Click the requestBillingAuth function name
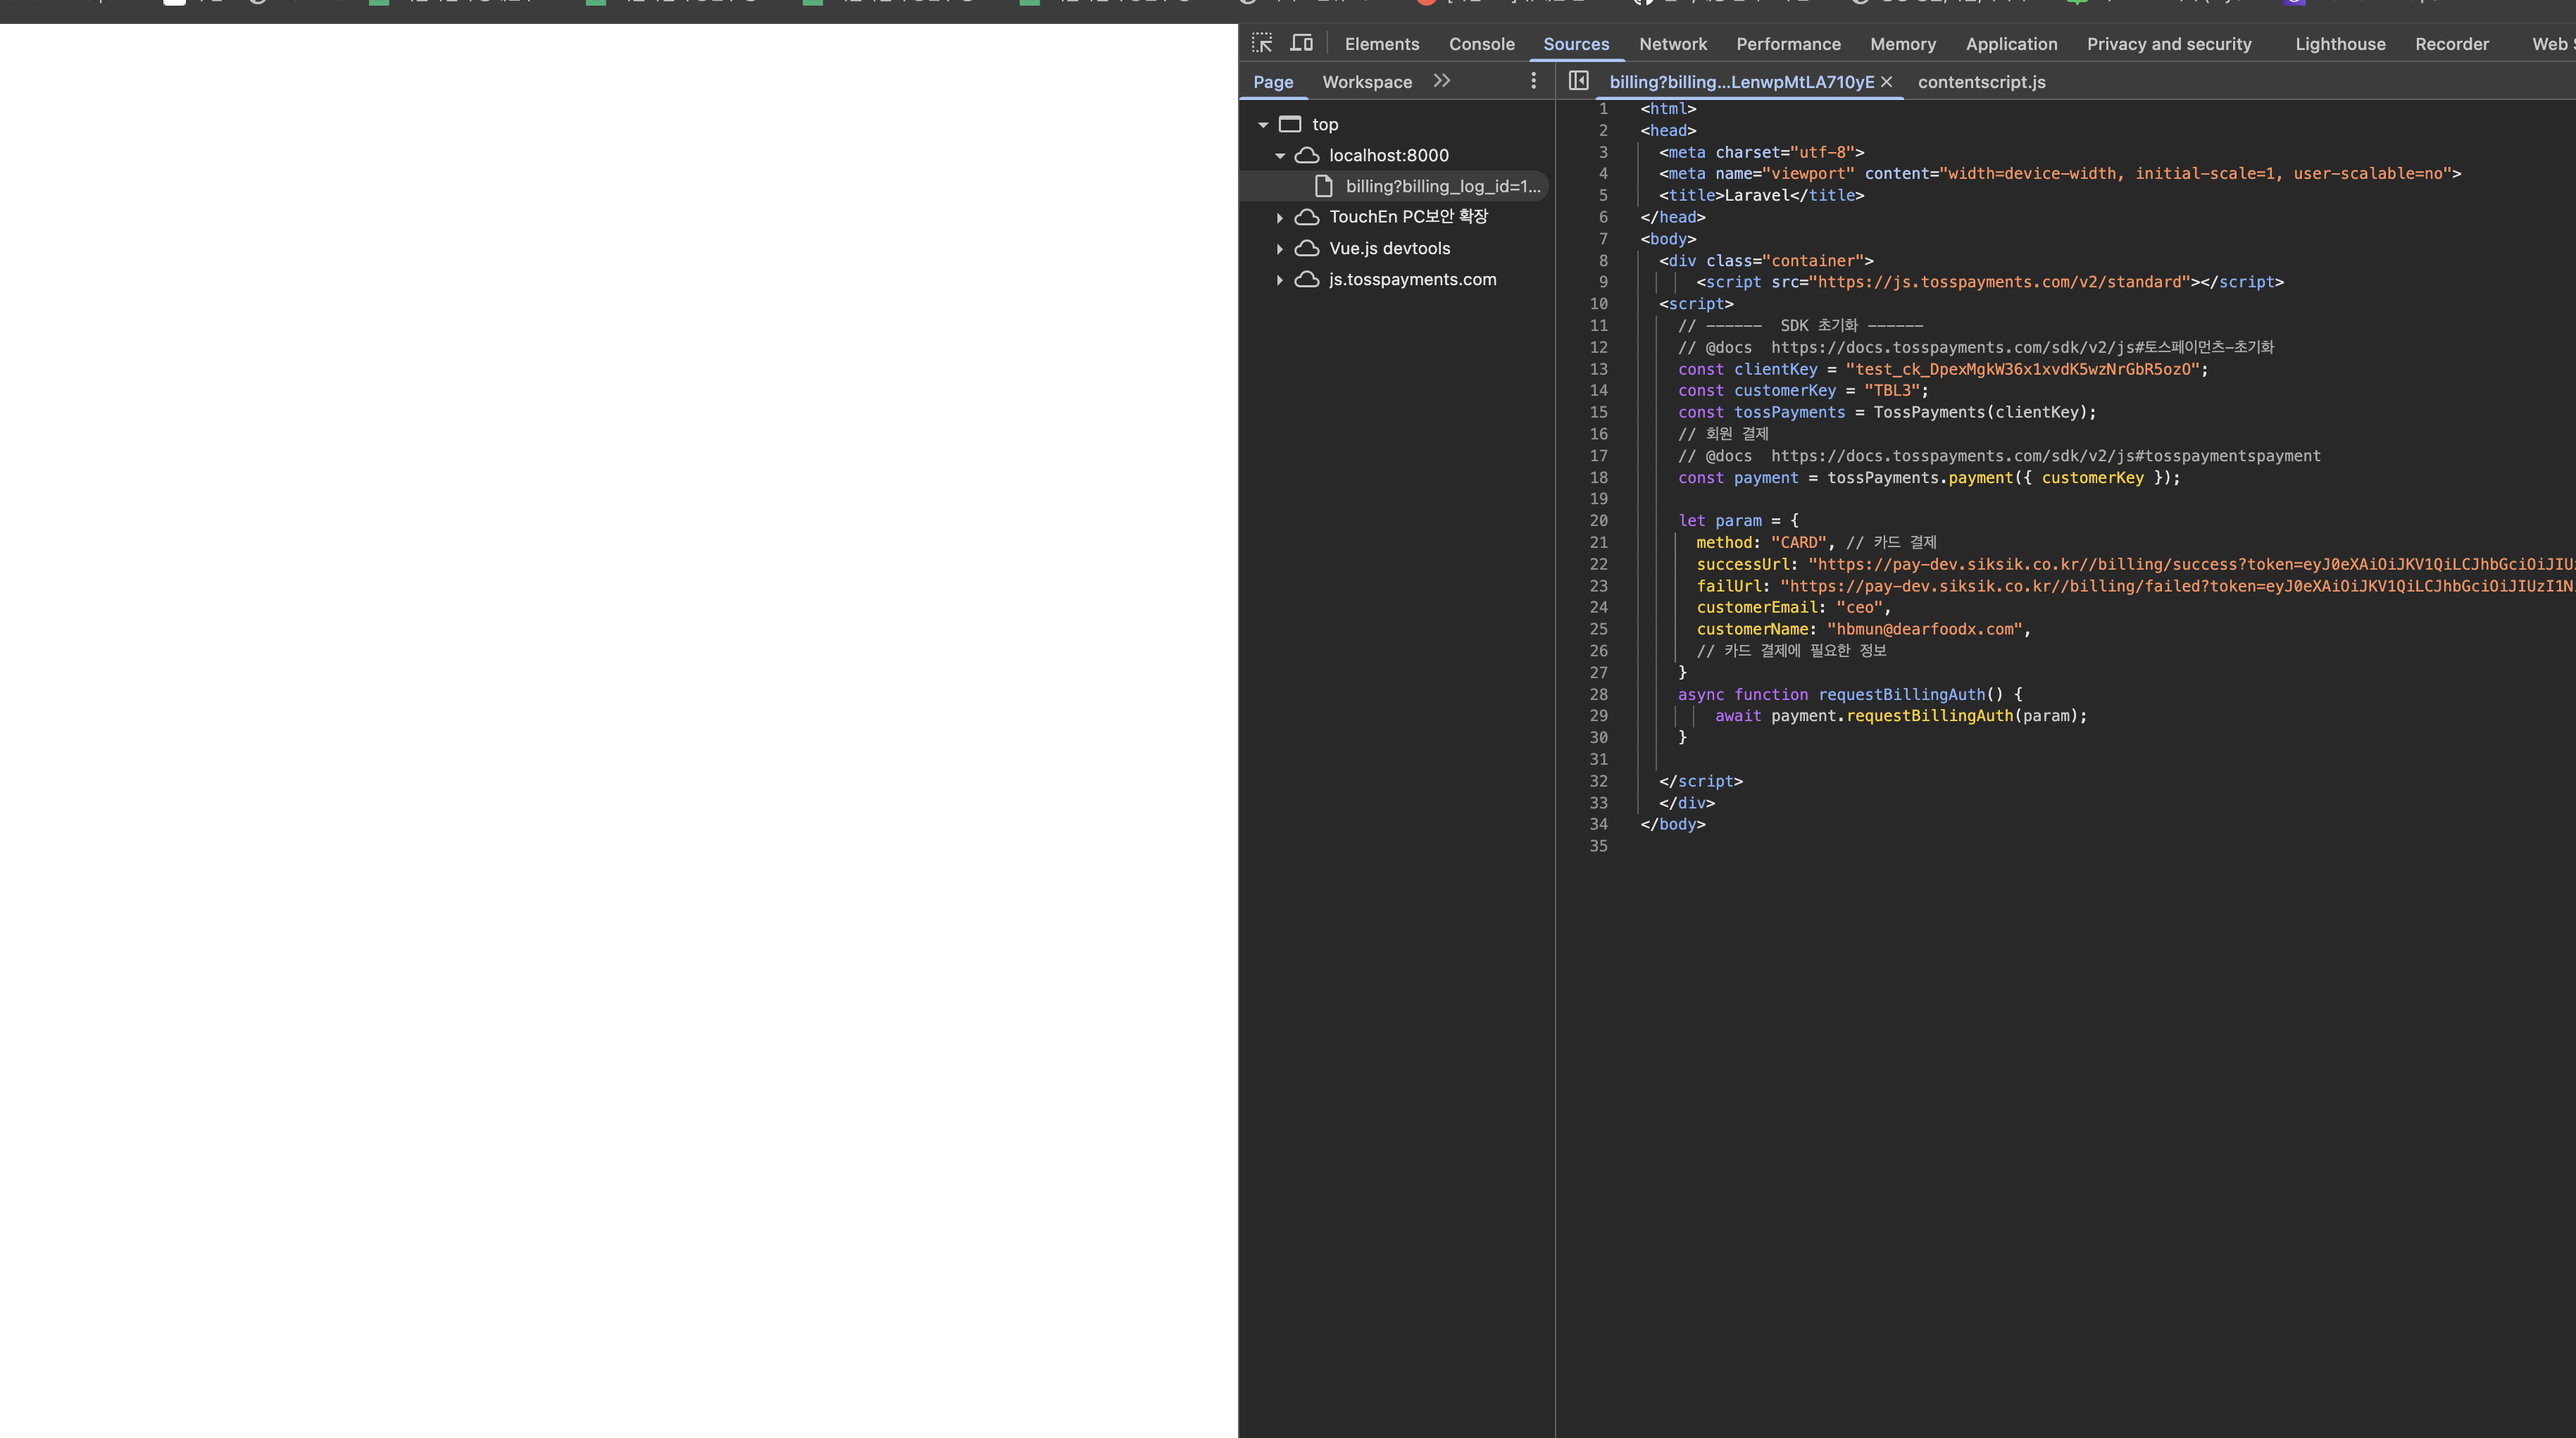This screenshot has width=2576, height=1438. [1901, 695]
